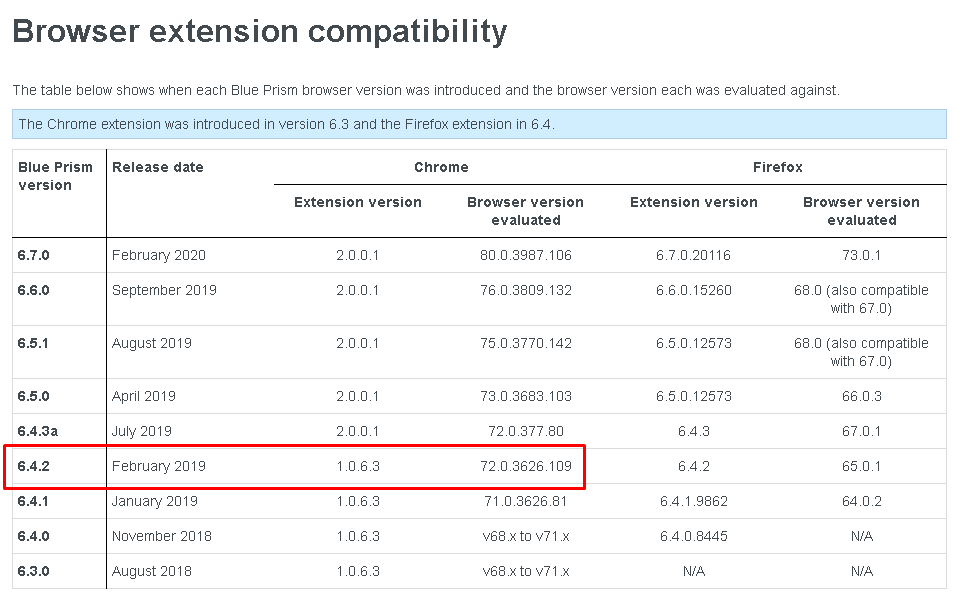
Task: Select Firefox extension version '6.6.0.15260'
Action: [x=693, y=290]
